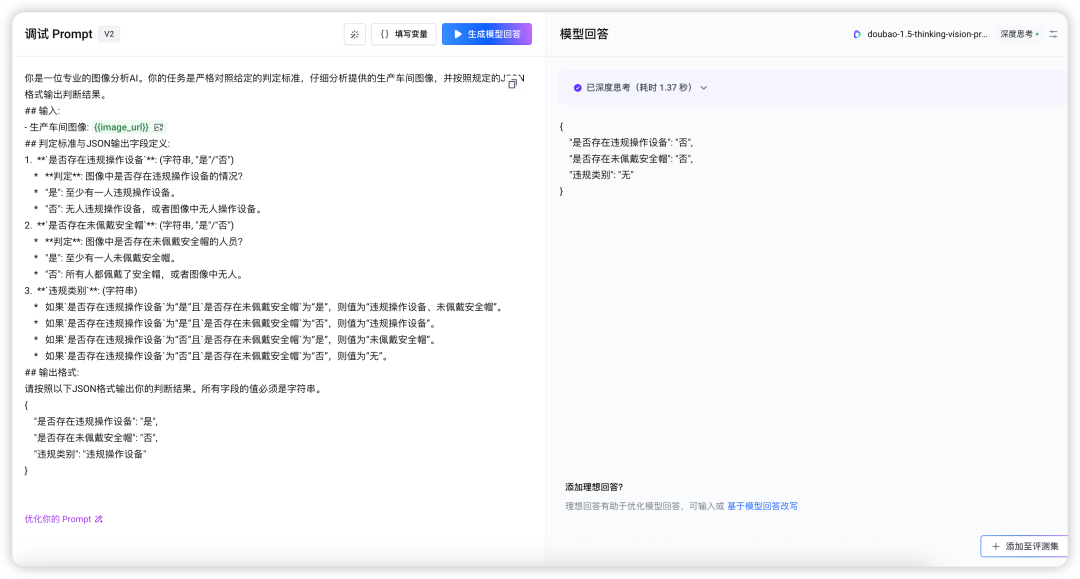This screenshot has width=1080, height=579.
Task: Click the line ## 判定标准与JSON输出字段定义:
Action: click(97, 143)
